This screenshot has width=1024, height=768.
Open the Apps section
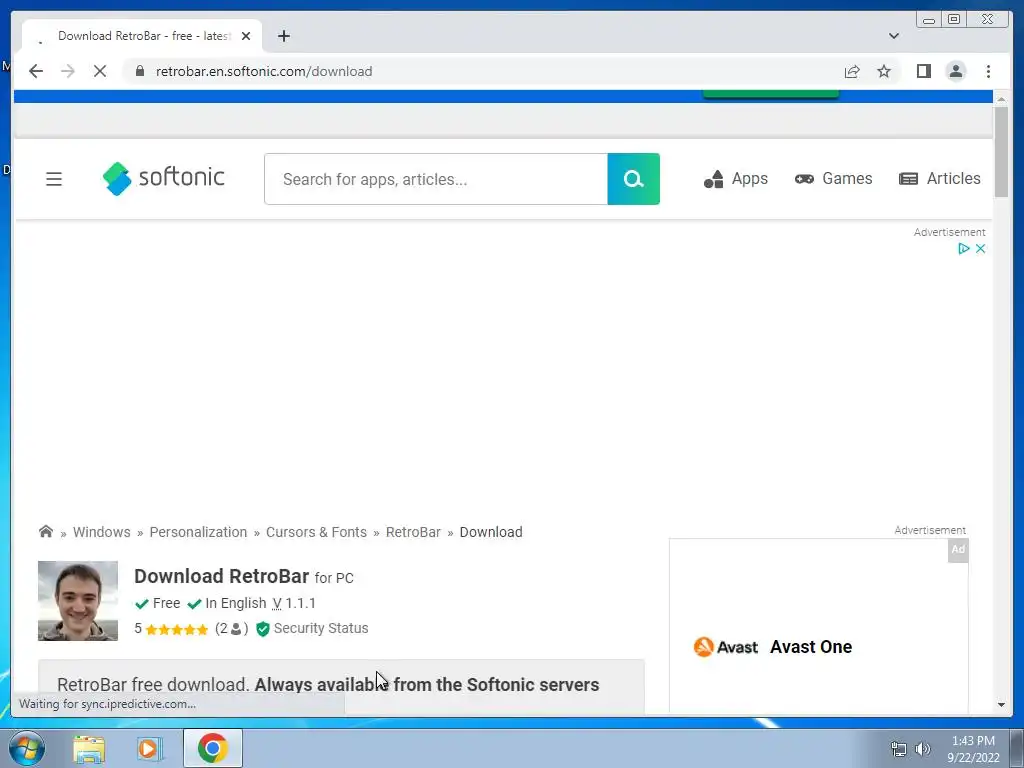[735, 178]
